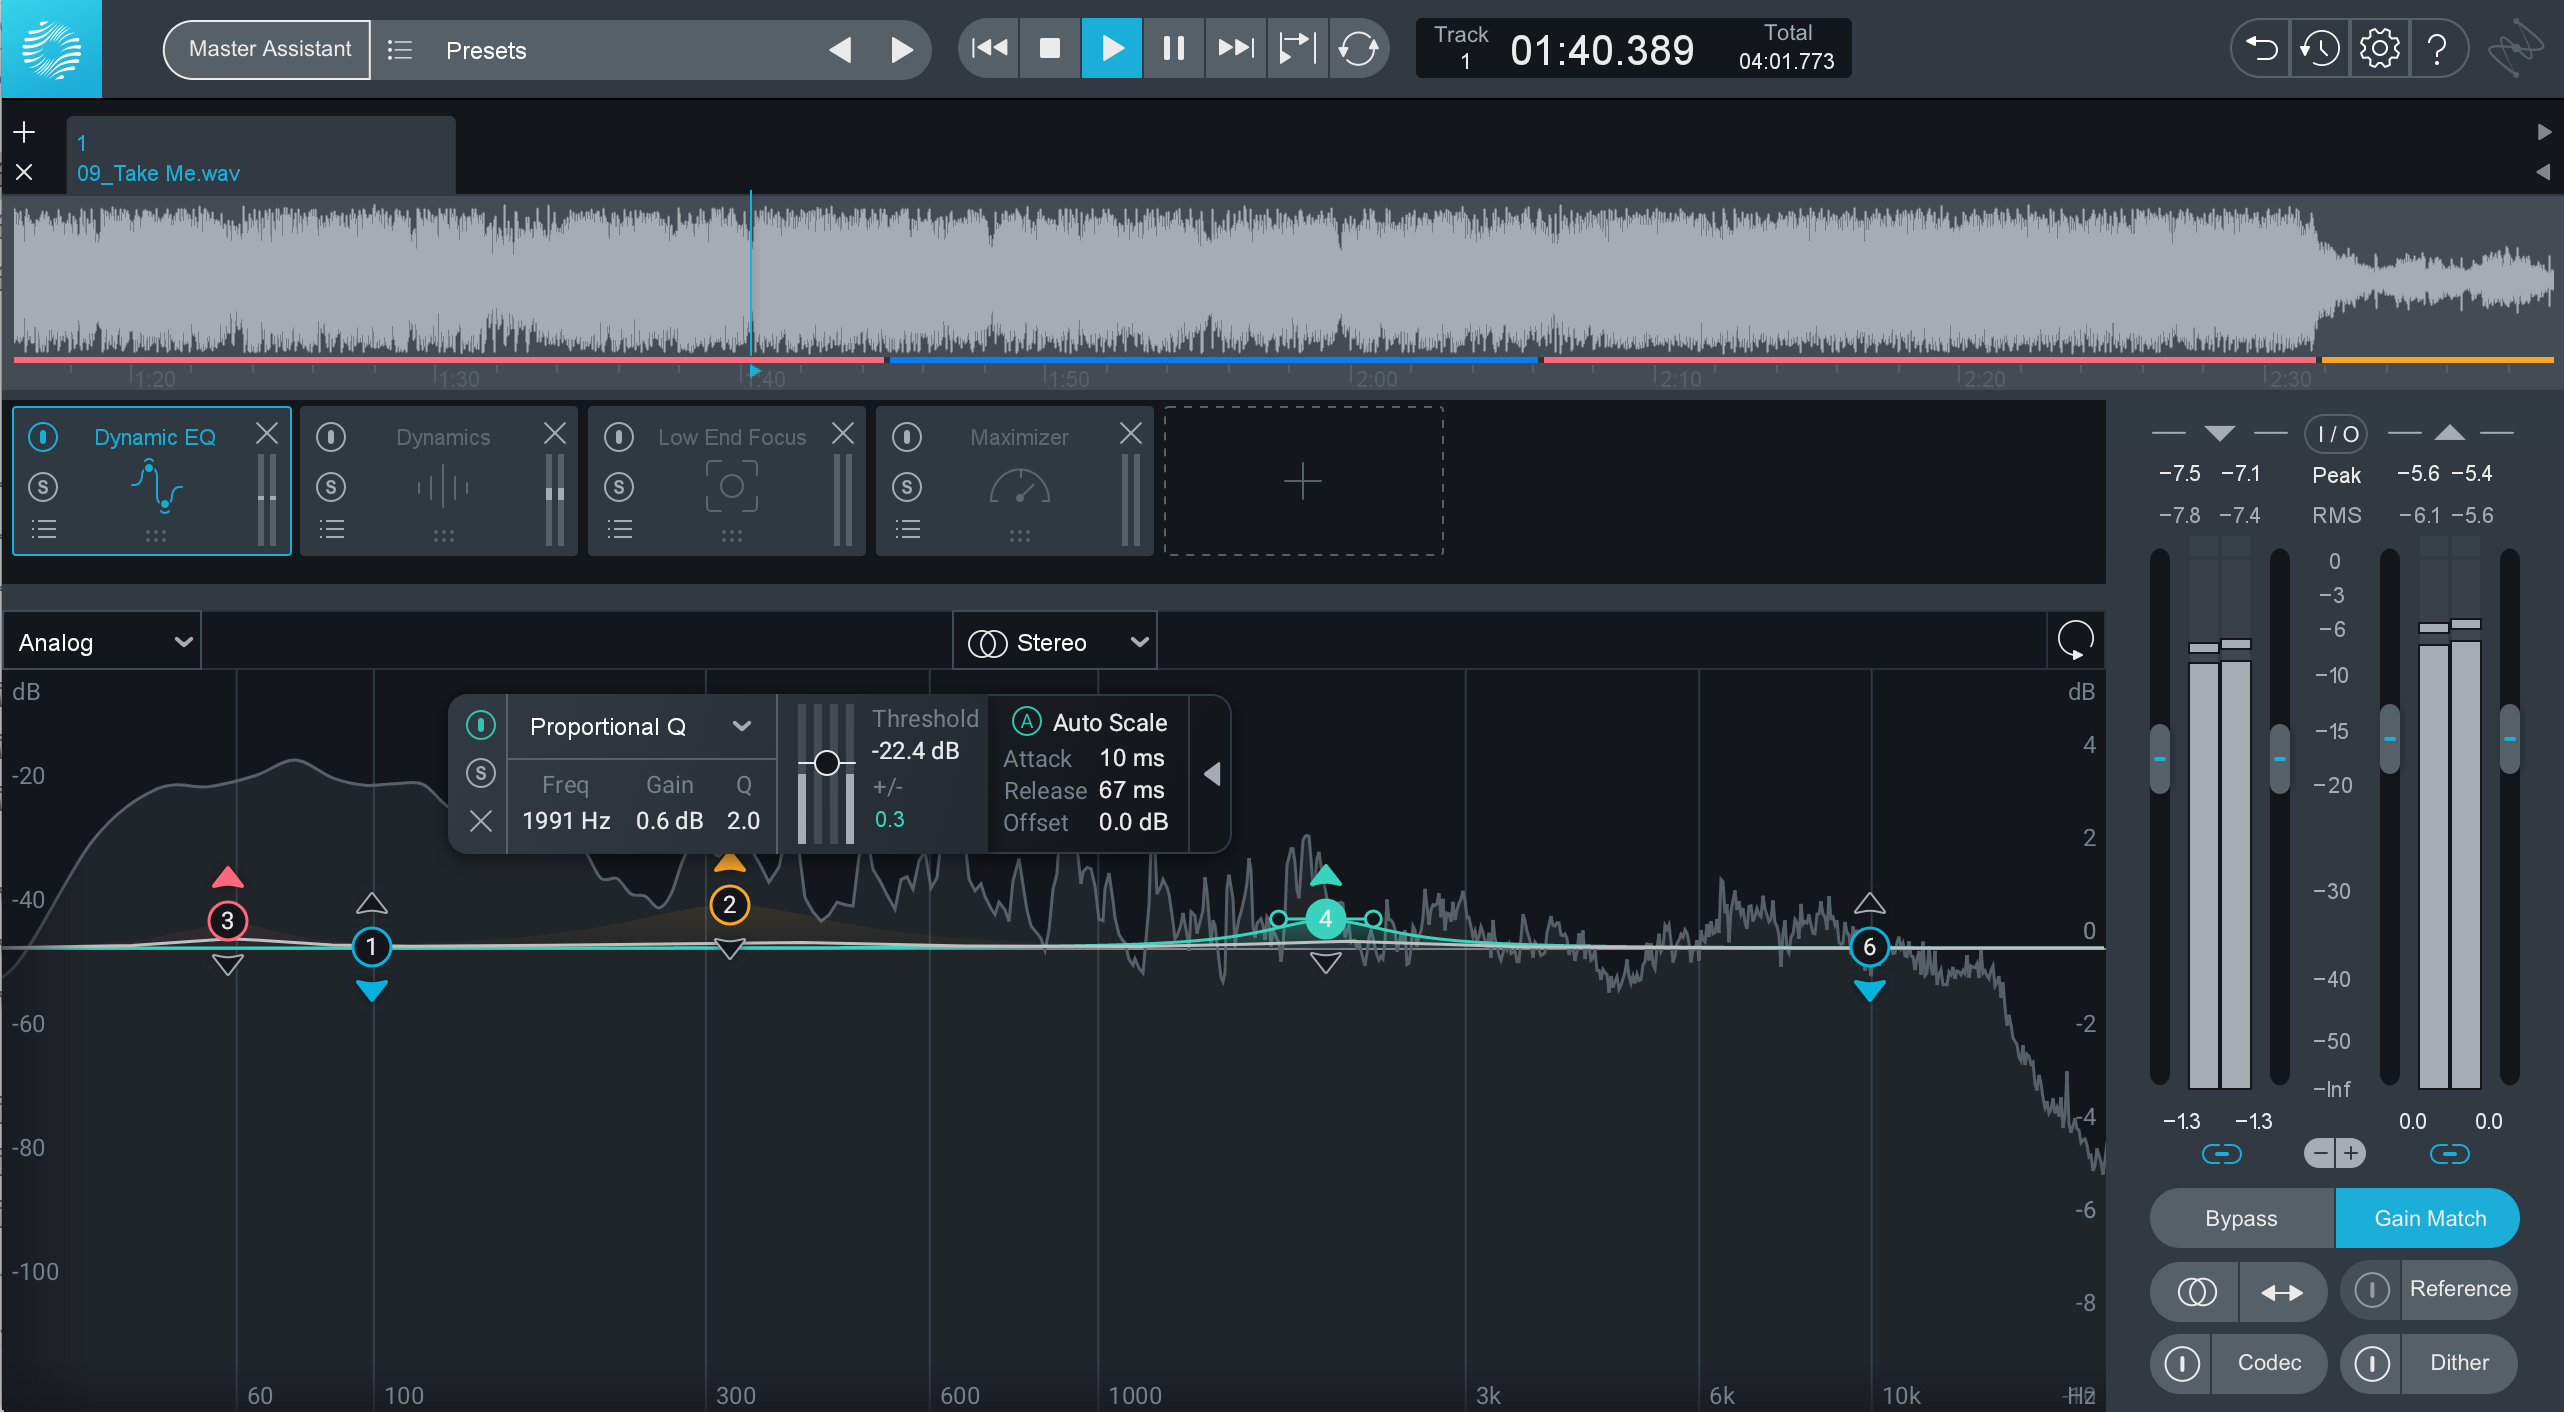2564x1412 pixels.
Task: Solo the selected EQ band
Action: pos(481,773)
